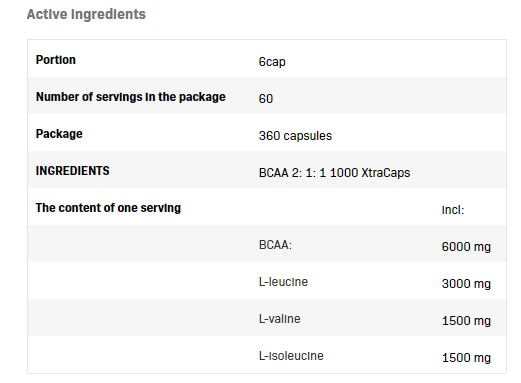Select the Package row label

coord(59,134)
